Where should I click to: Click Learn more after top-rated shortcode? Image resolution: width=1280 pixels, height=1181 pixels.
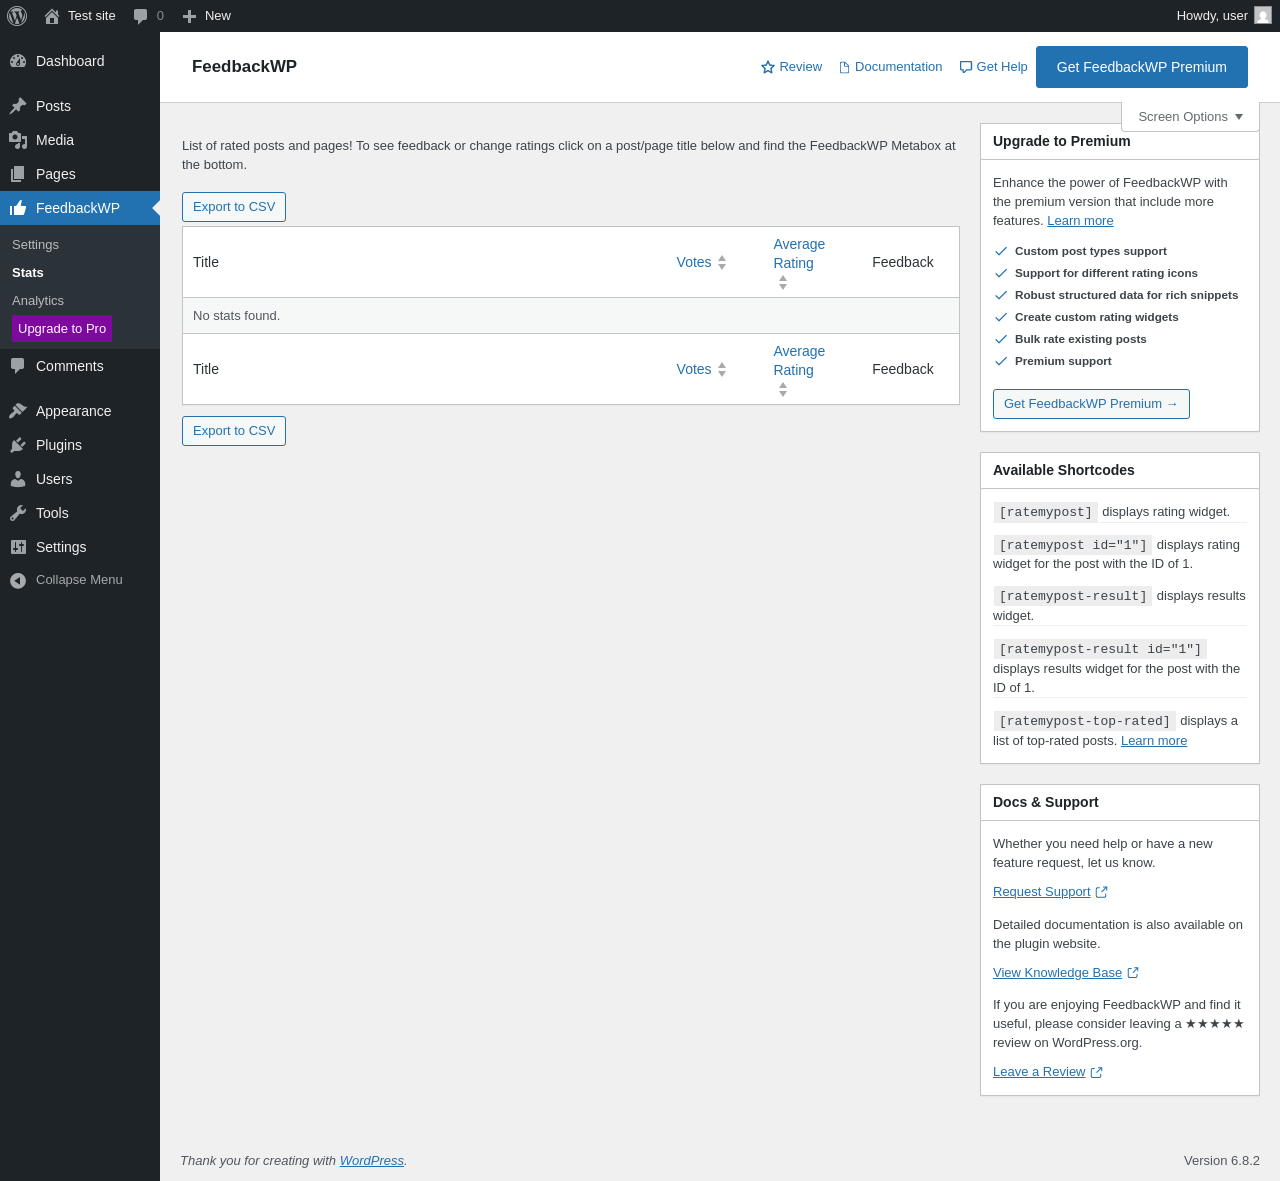tap(1154, 741)
